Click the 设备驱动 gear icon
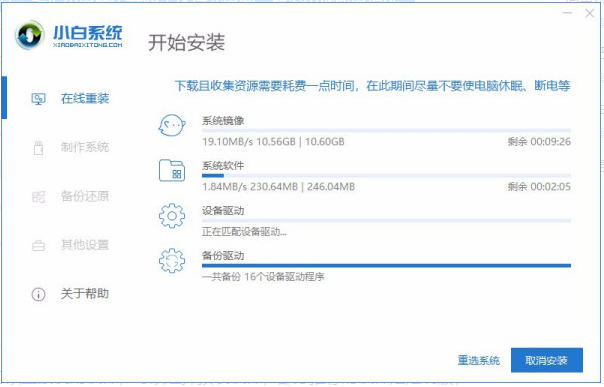 [172, 216]
